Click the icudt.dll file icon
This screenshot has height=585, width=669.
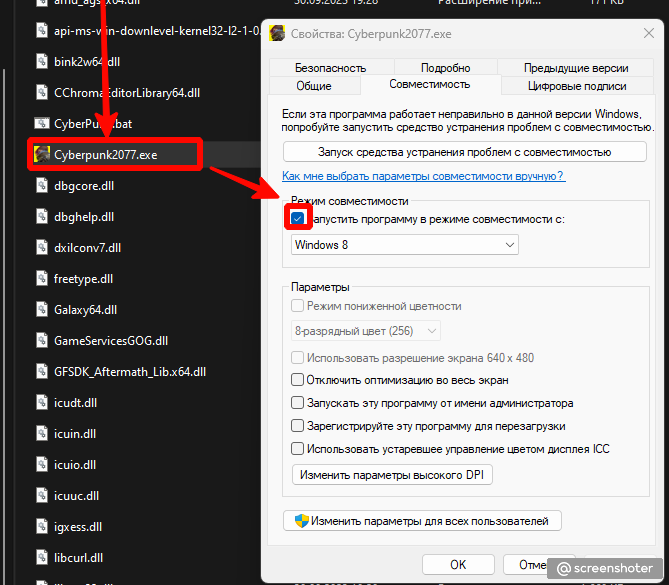click(42, 402)
